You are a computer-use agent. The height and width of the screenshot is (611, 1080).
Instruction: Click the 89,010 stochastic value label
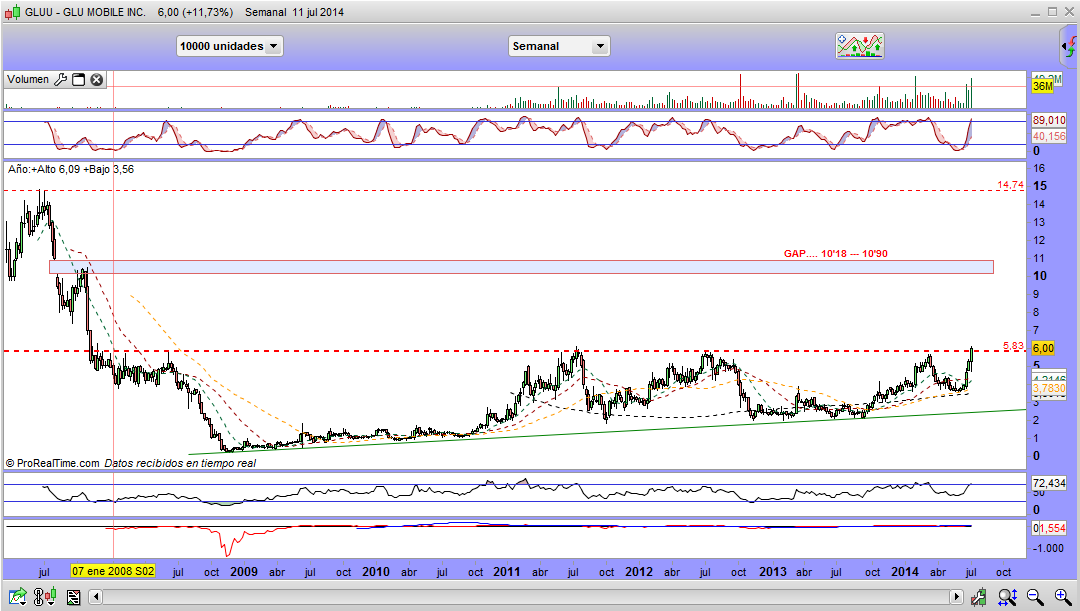point(1049,120)
